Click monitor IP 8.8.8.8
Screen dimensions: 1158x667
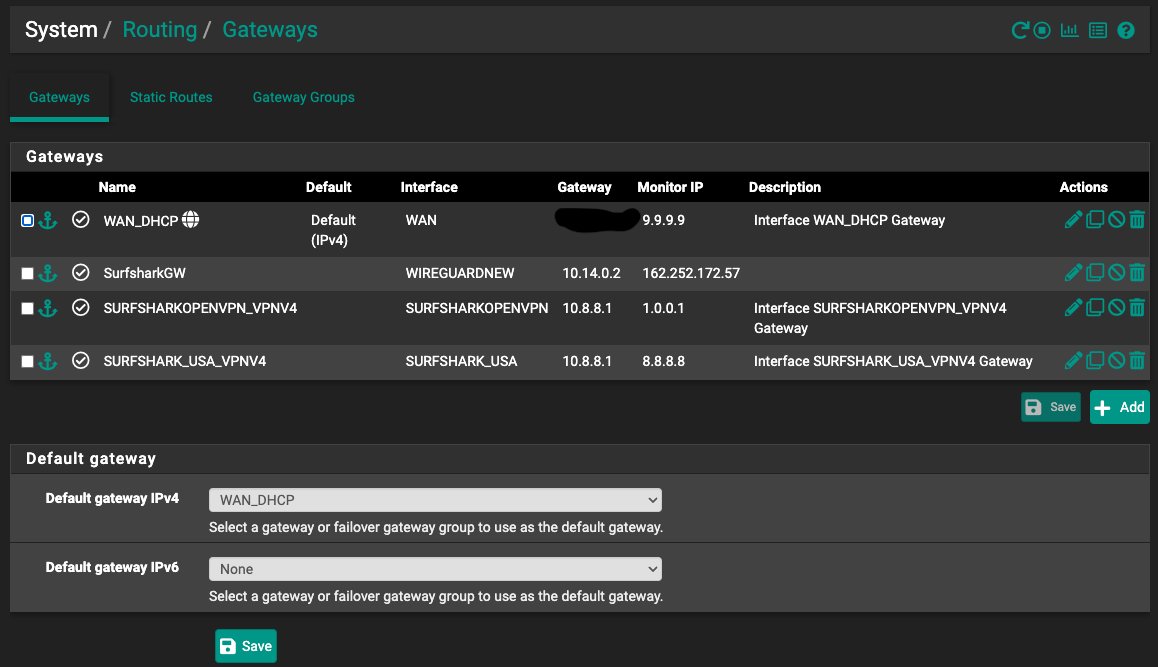coord(664,361)
